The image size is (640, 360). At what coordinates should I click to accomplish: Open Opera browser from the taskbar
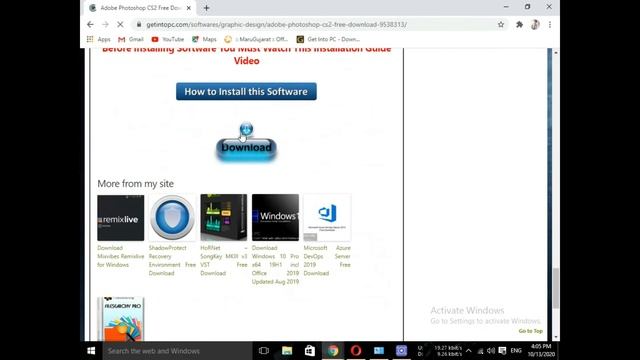(x=356, y=351)
